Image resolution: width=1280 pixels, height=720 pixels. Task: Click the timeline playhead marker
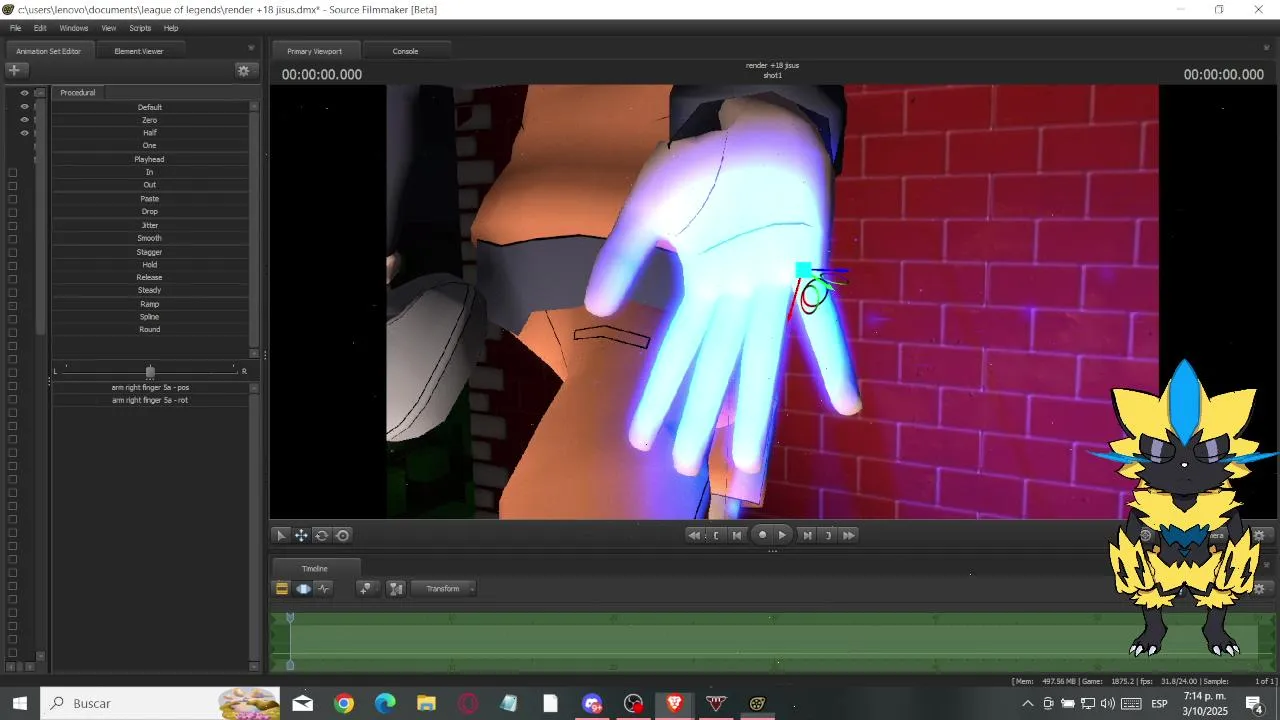coord(290,619)
